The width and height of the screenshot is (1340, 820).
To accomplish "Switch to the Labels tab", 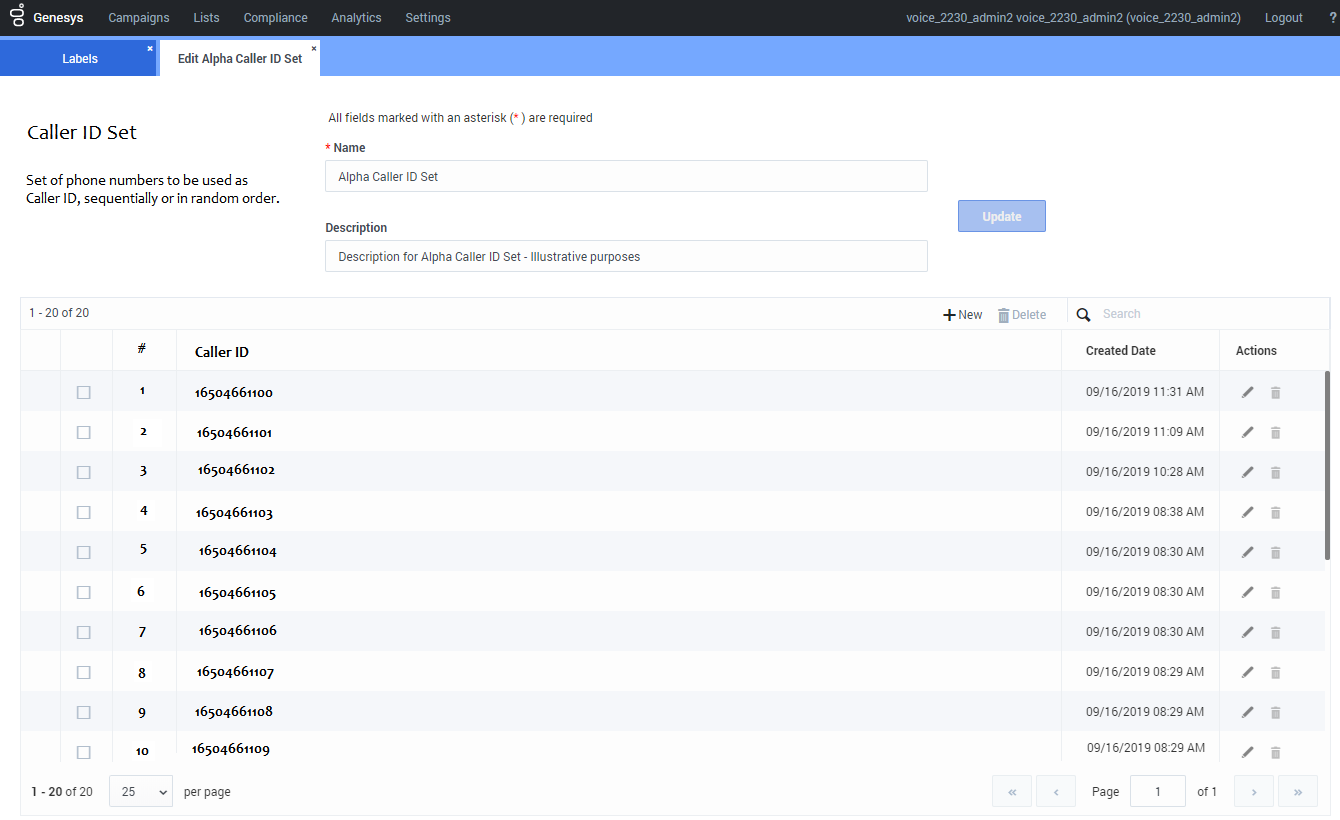I will click(x=79, y=59).
